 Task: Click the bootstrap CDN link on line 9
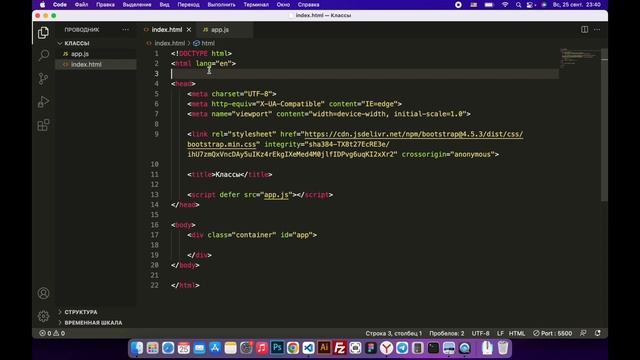(413, 134)
